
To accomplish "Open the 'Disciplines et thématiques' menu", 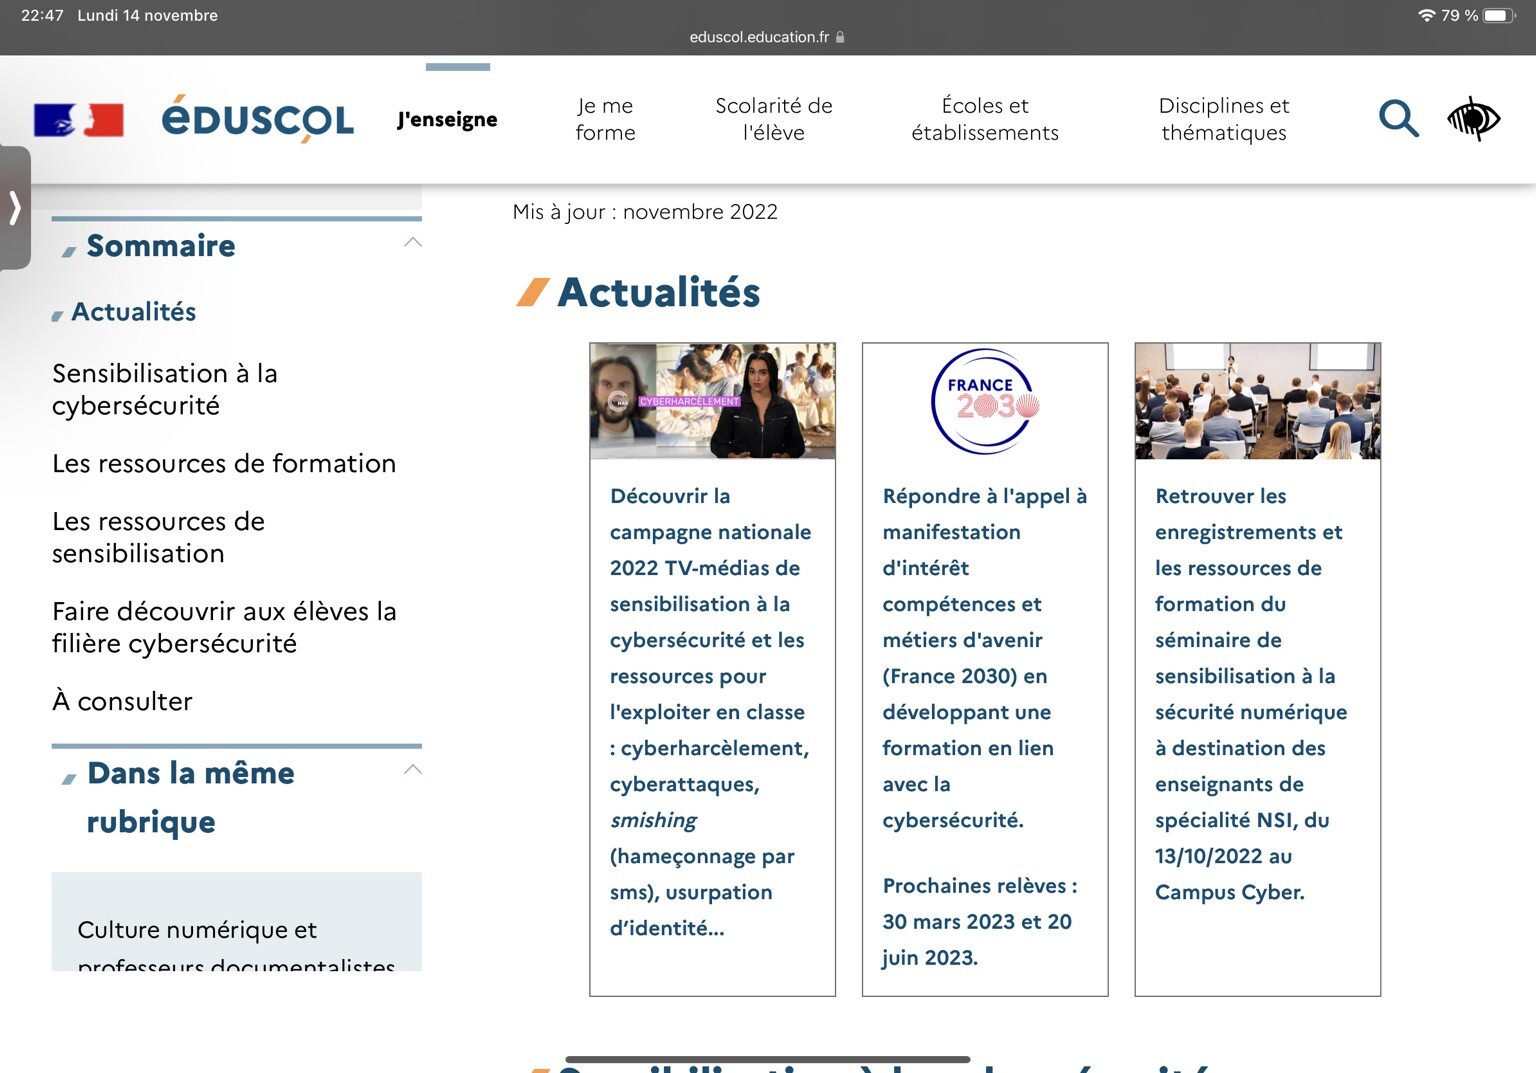I will click(x=1224, y=119).
